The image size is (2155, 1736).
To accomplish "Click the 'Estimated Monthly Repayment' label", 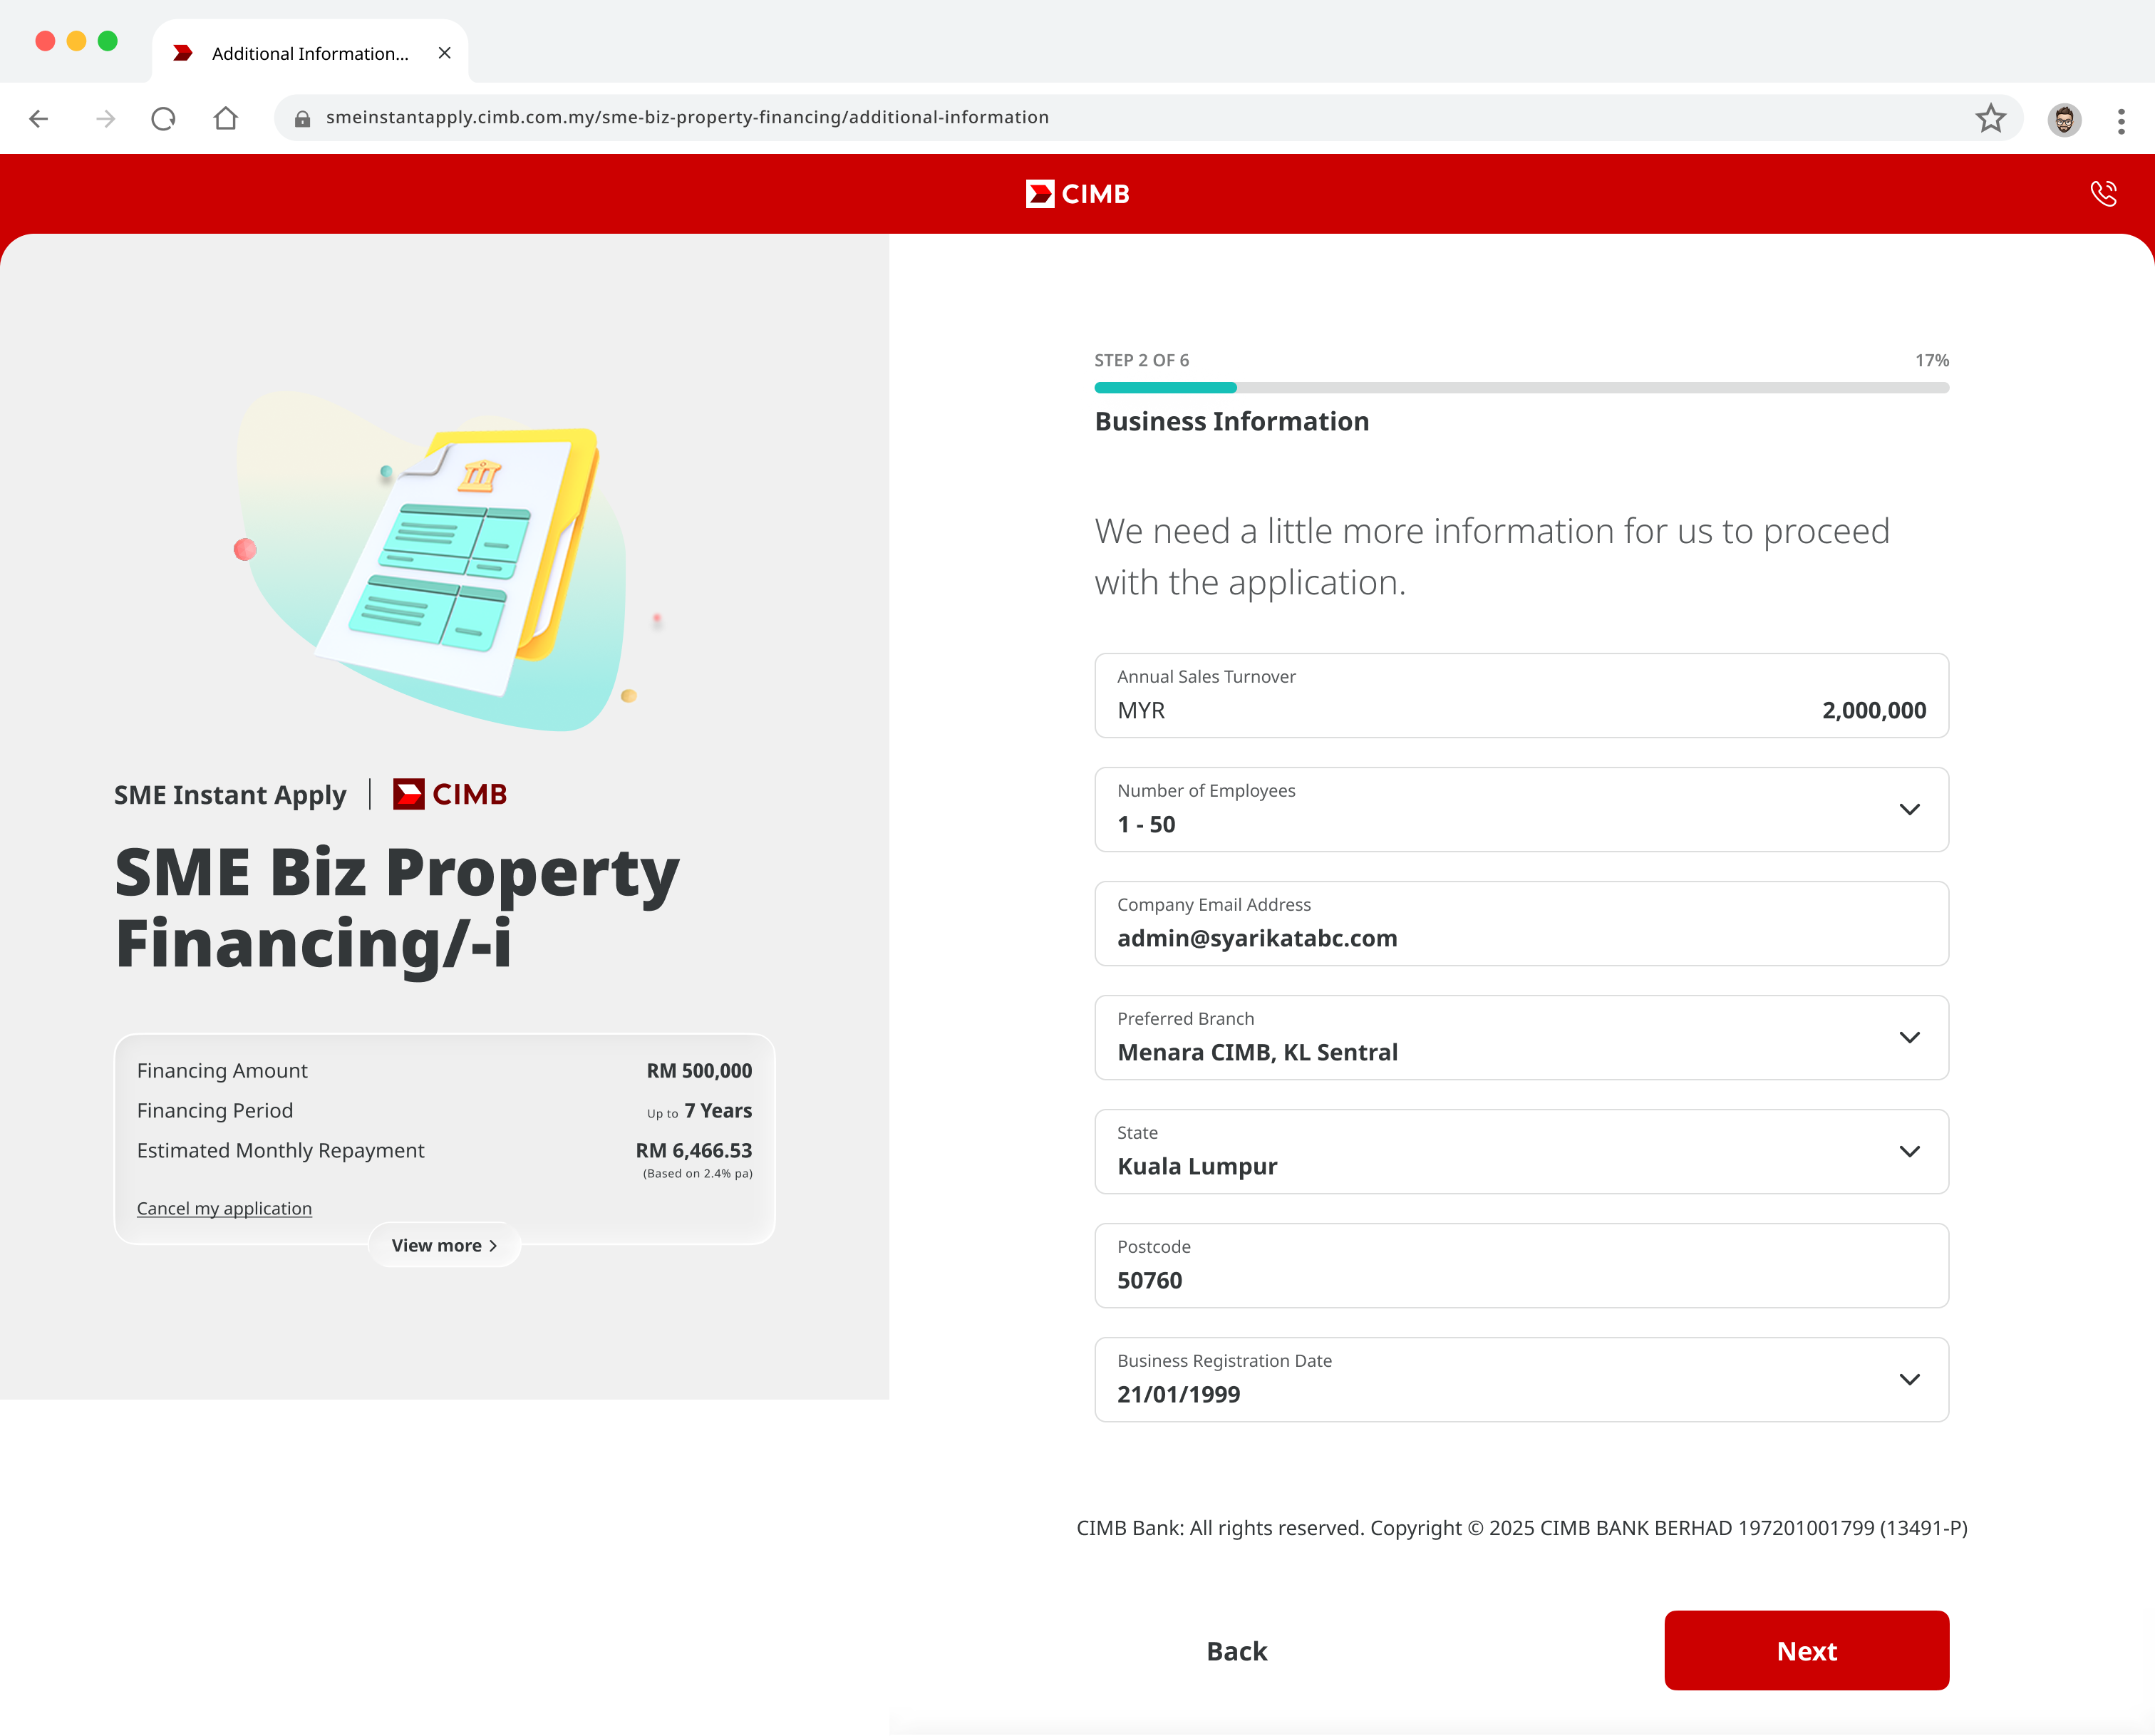I will click(x=280, y=1151).
